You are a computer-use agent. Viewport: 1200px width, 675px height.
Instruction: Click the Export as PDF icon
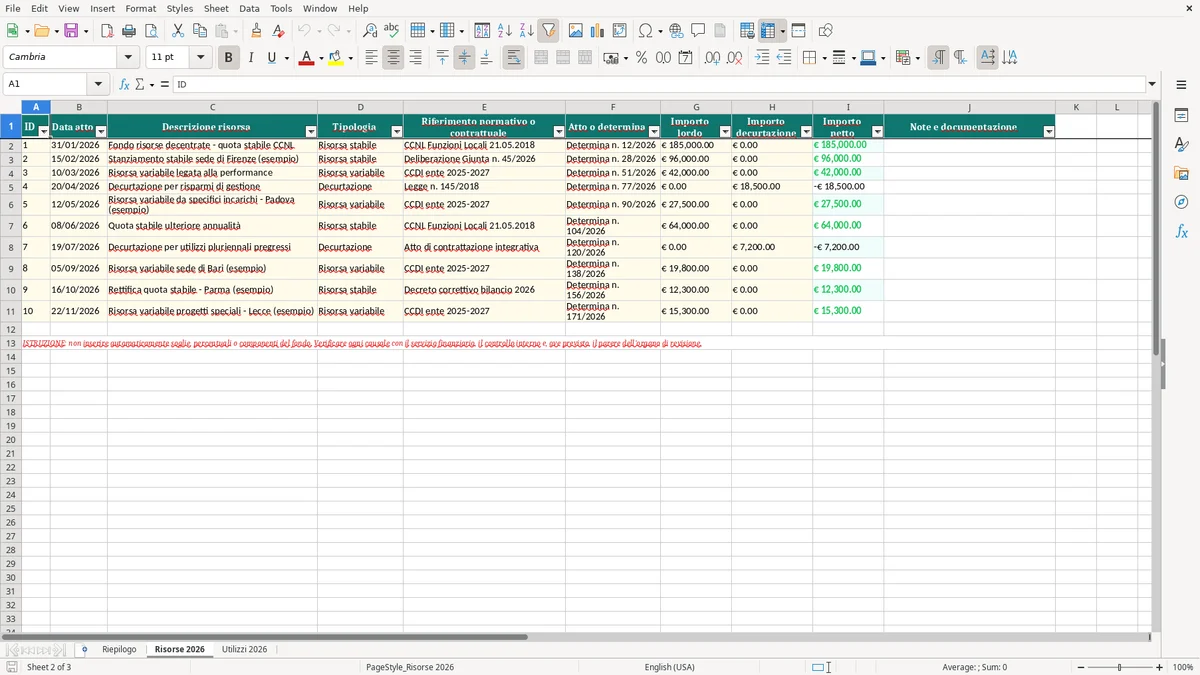tap(107, 31)
